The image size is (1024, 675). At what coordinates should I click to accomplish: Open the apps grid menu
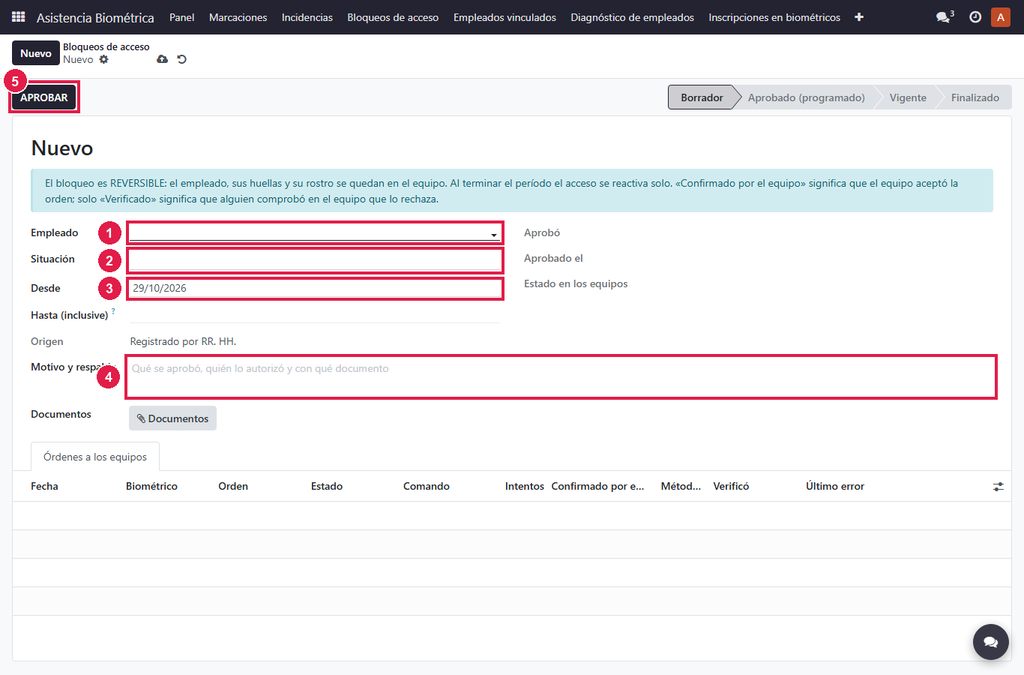click(x=18, y=17)
